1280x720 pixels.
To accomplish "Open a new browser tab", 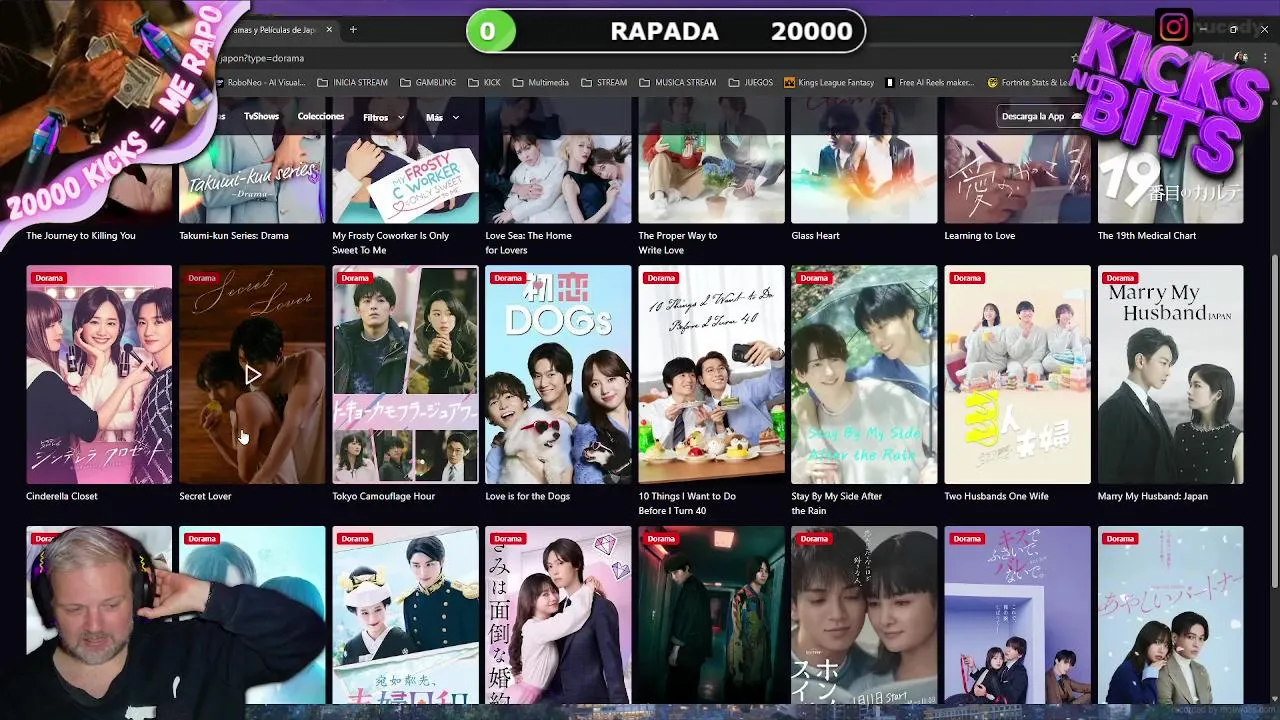I will (x=353, y=30).
